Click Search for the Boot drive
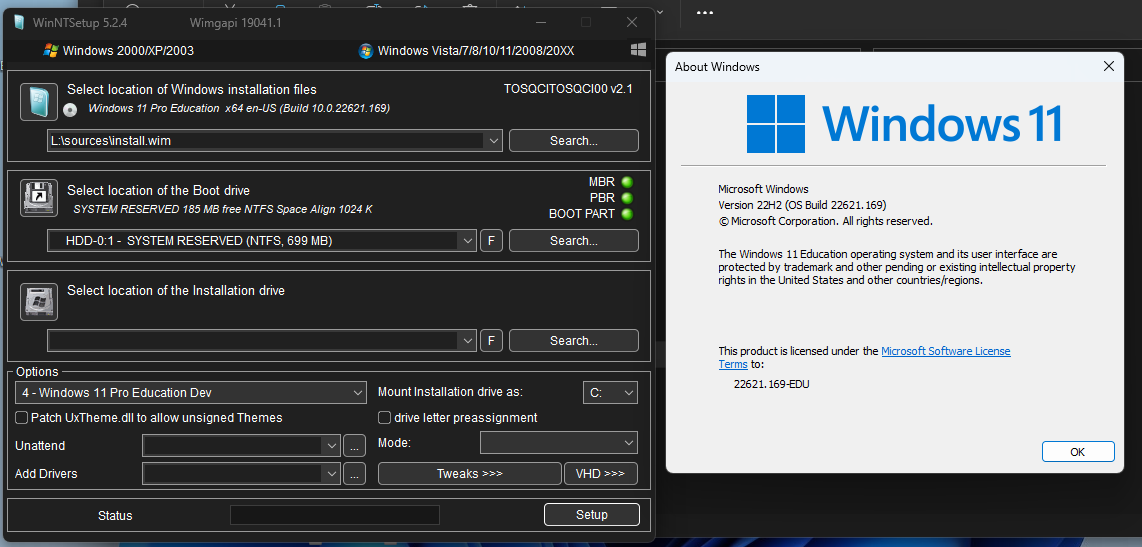Viewport: 1142px width, 547px height. click(x=574, y=240)
